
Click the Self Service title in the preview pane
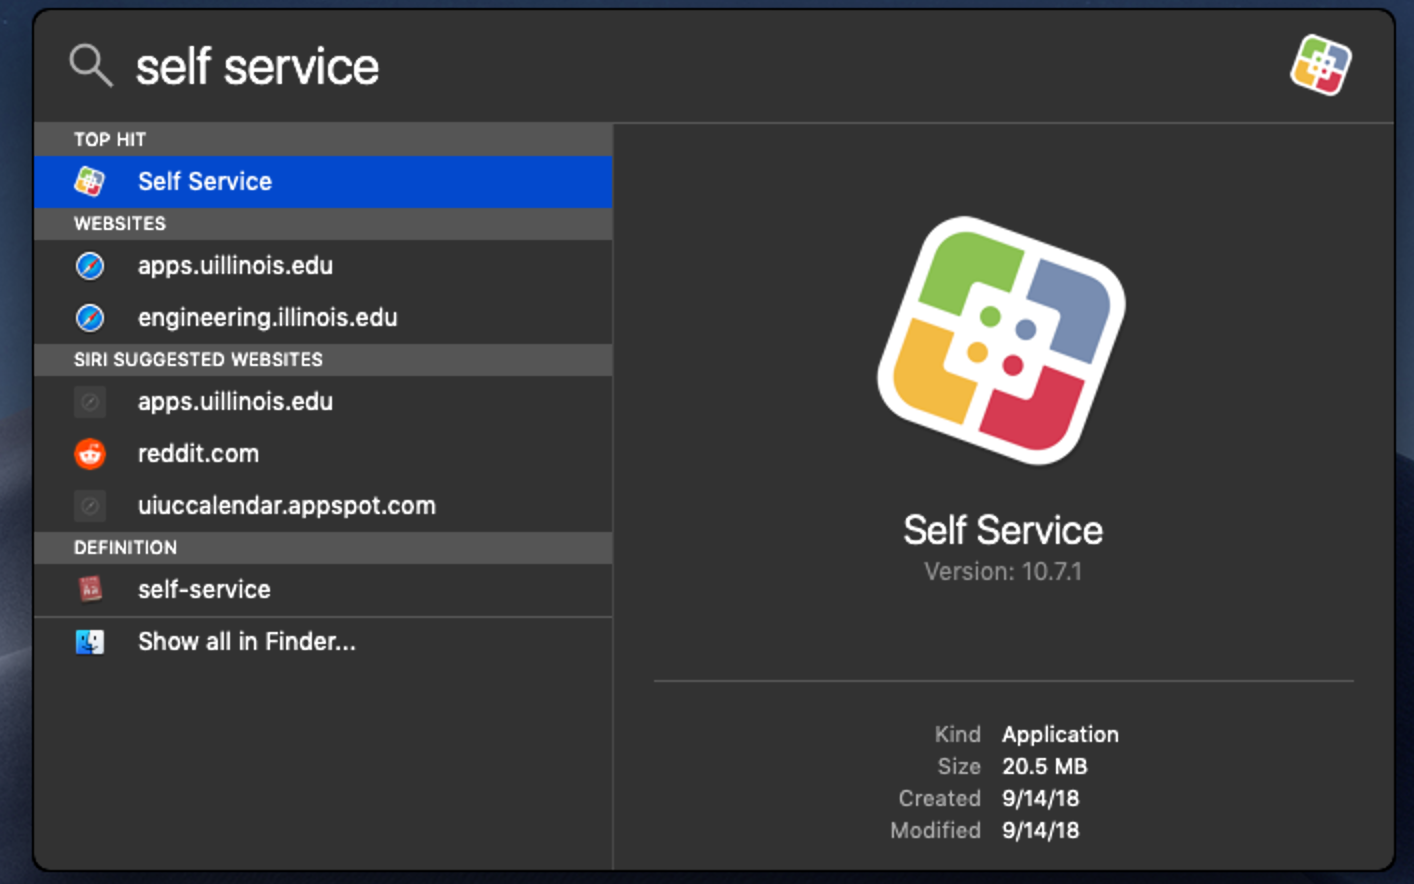point(1003,530)
